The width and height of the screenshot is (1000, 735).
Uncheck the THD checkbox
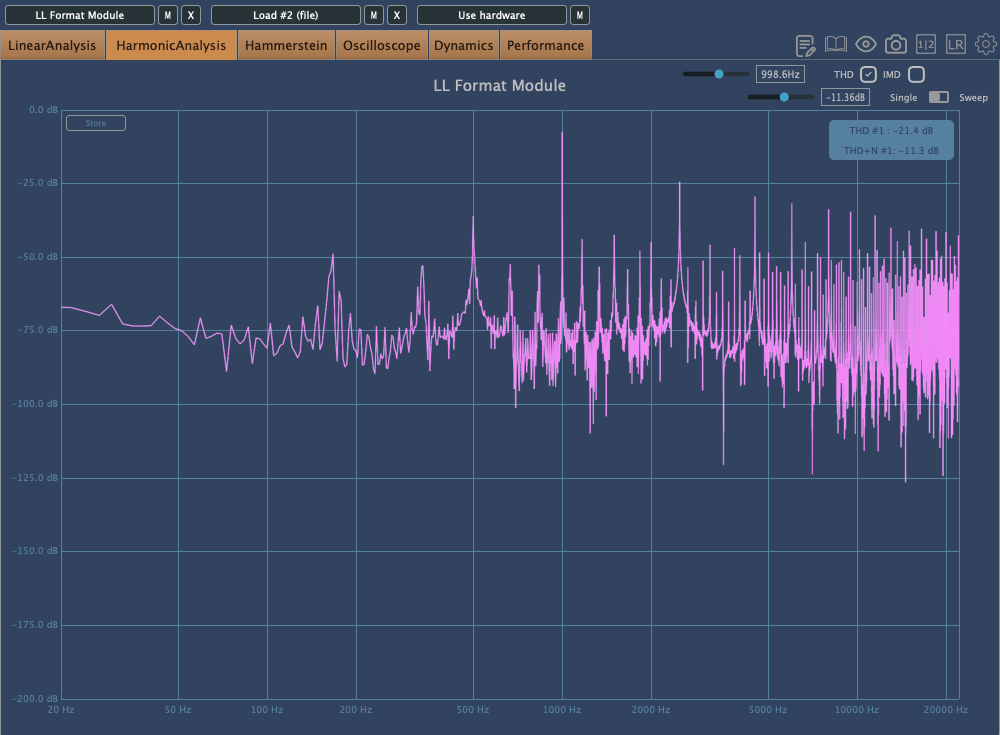point(868,74)
